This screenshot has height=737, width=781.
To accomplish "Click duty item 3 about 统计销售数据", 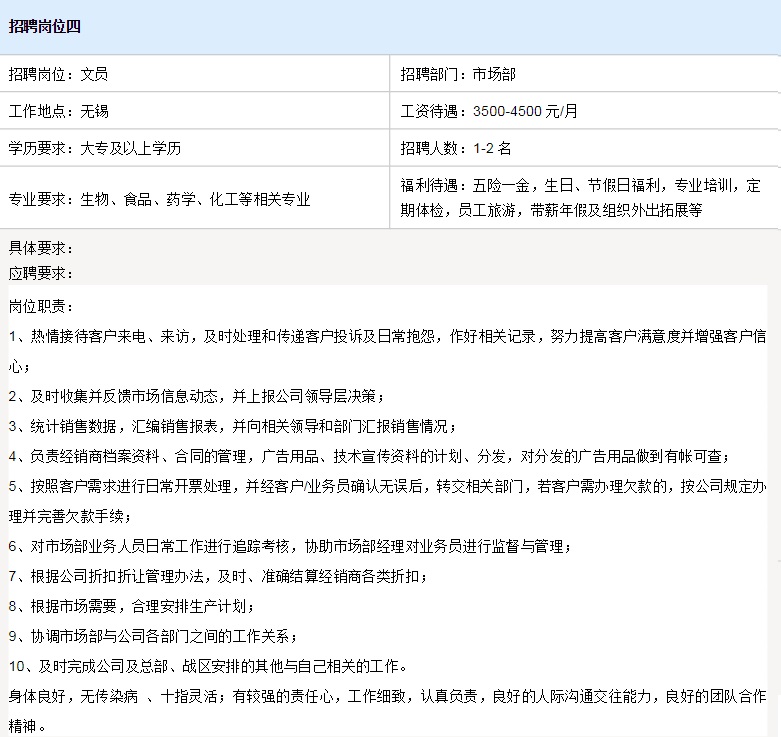I will pyautogui.click(x=232, y=427).
